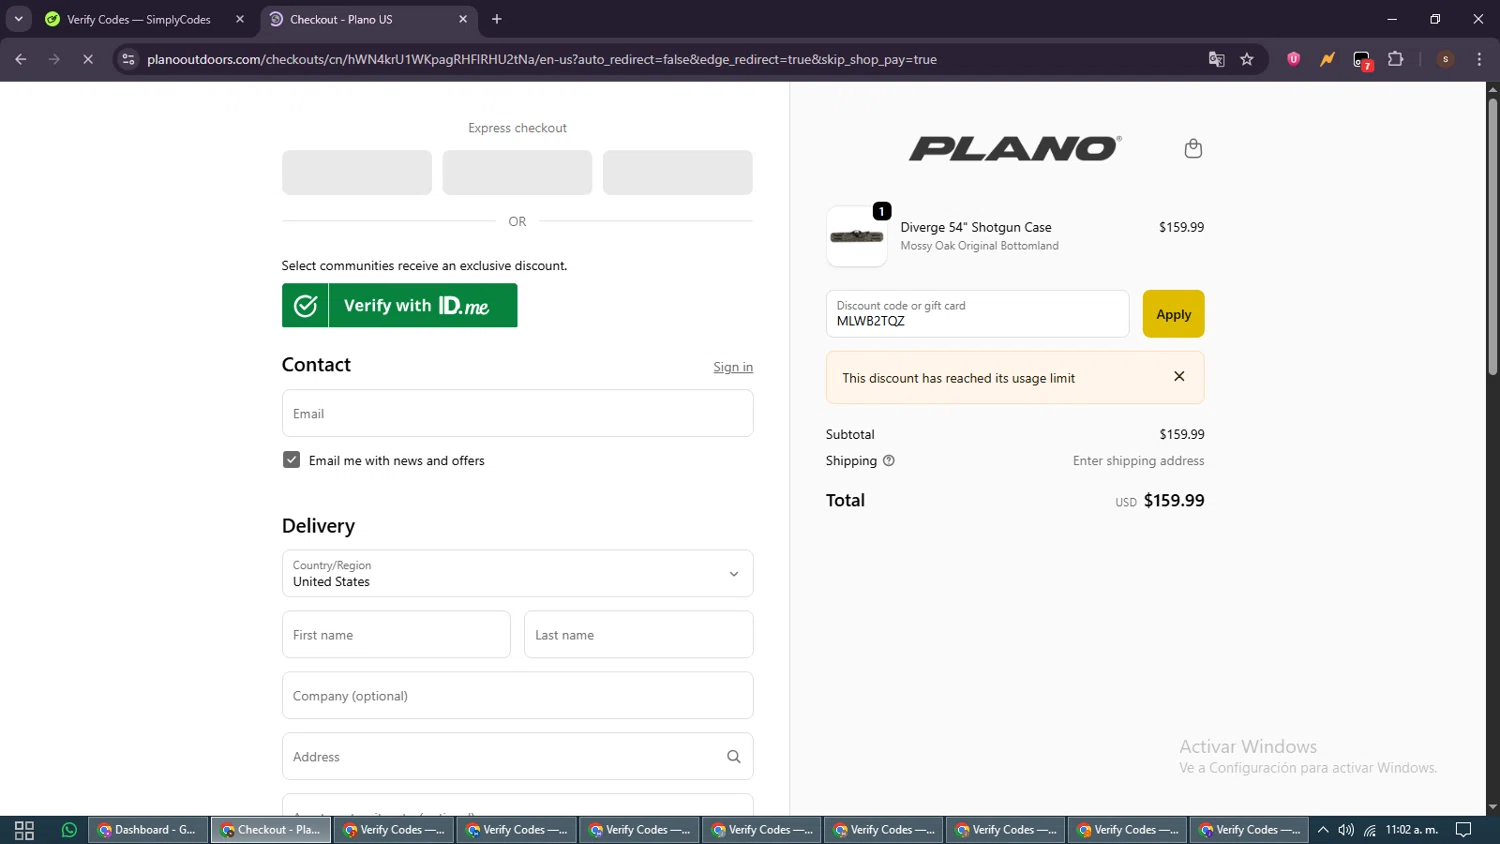Bookmark this page with the star icon

click(1247, 60)
